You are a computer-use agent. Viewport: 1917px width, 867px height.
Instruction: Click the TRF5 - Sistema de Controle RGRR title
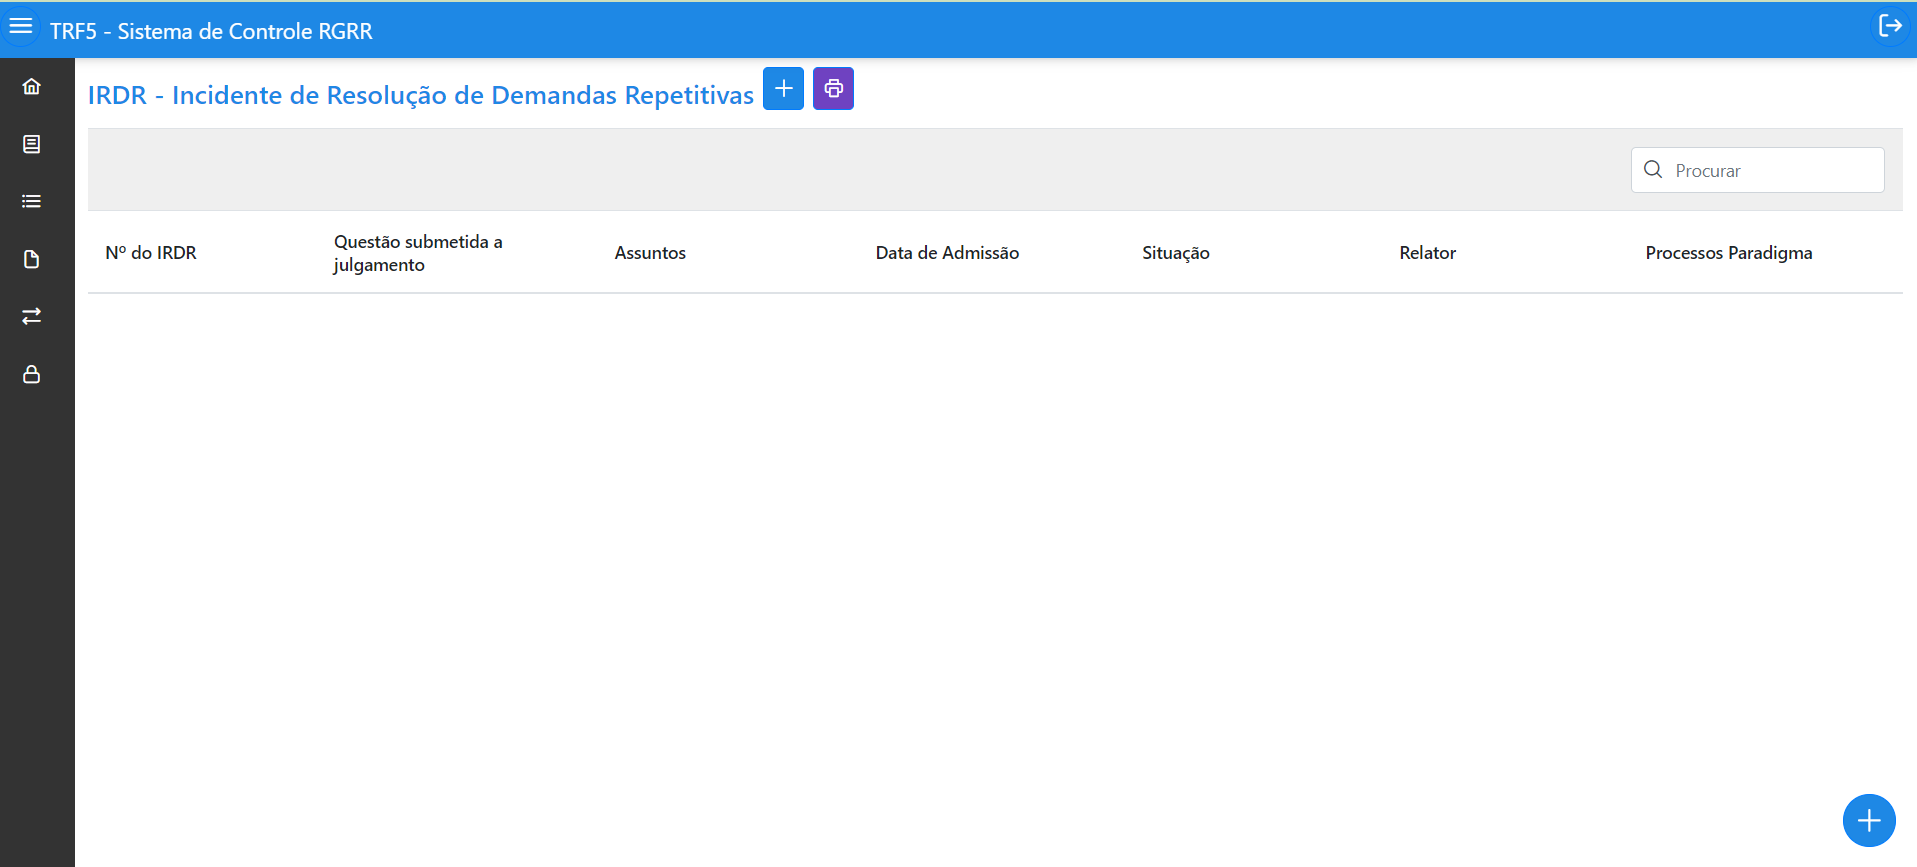click(x=211, y=31)
